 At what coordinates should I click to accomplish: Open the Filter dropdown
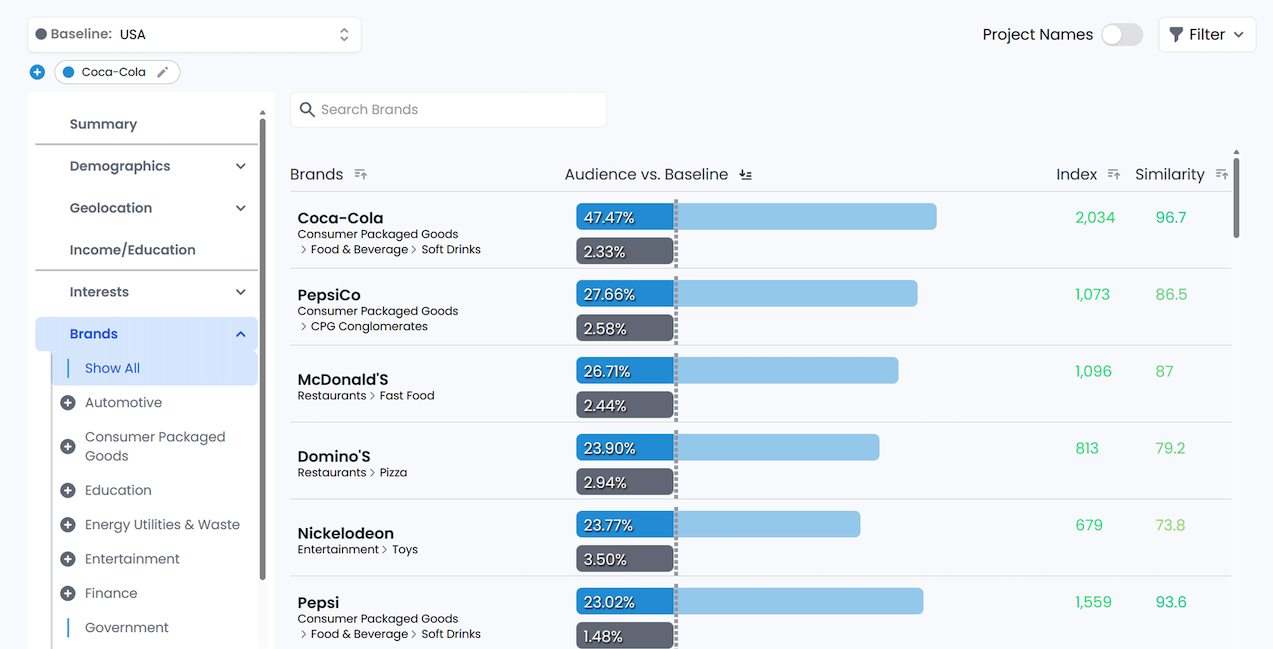1207,34
